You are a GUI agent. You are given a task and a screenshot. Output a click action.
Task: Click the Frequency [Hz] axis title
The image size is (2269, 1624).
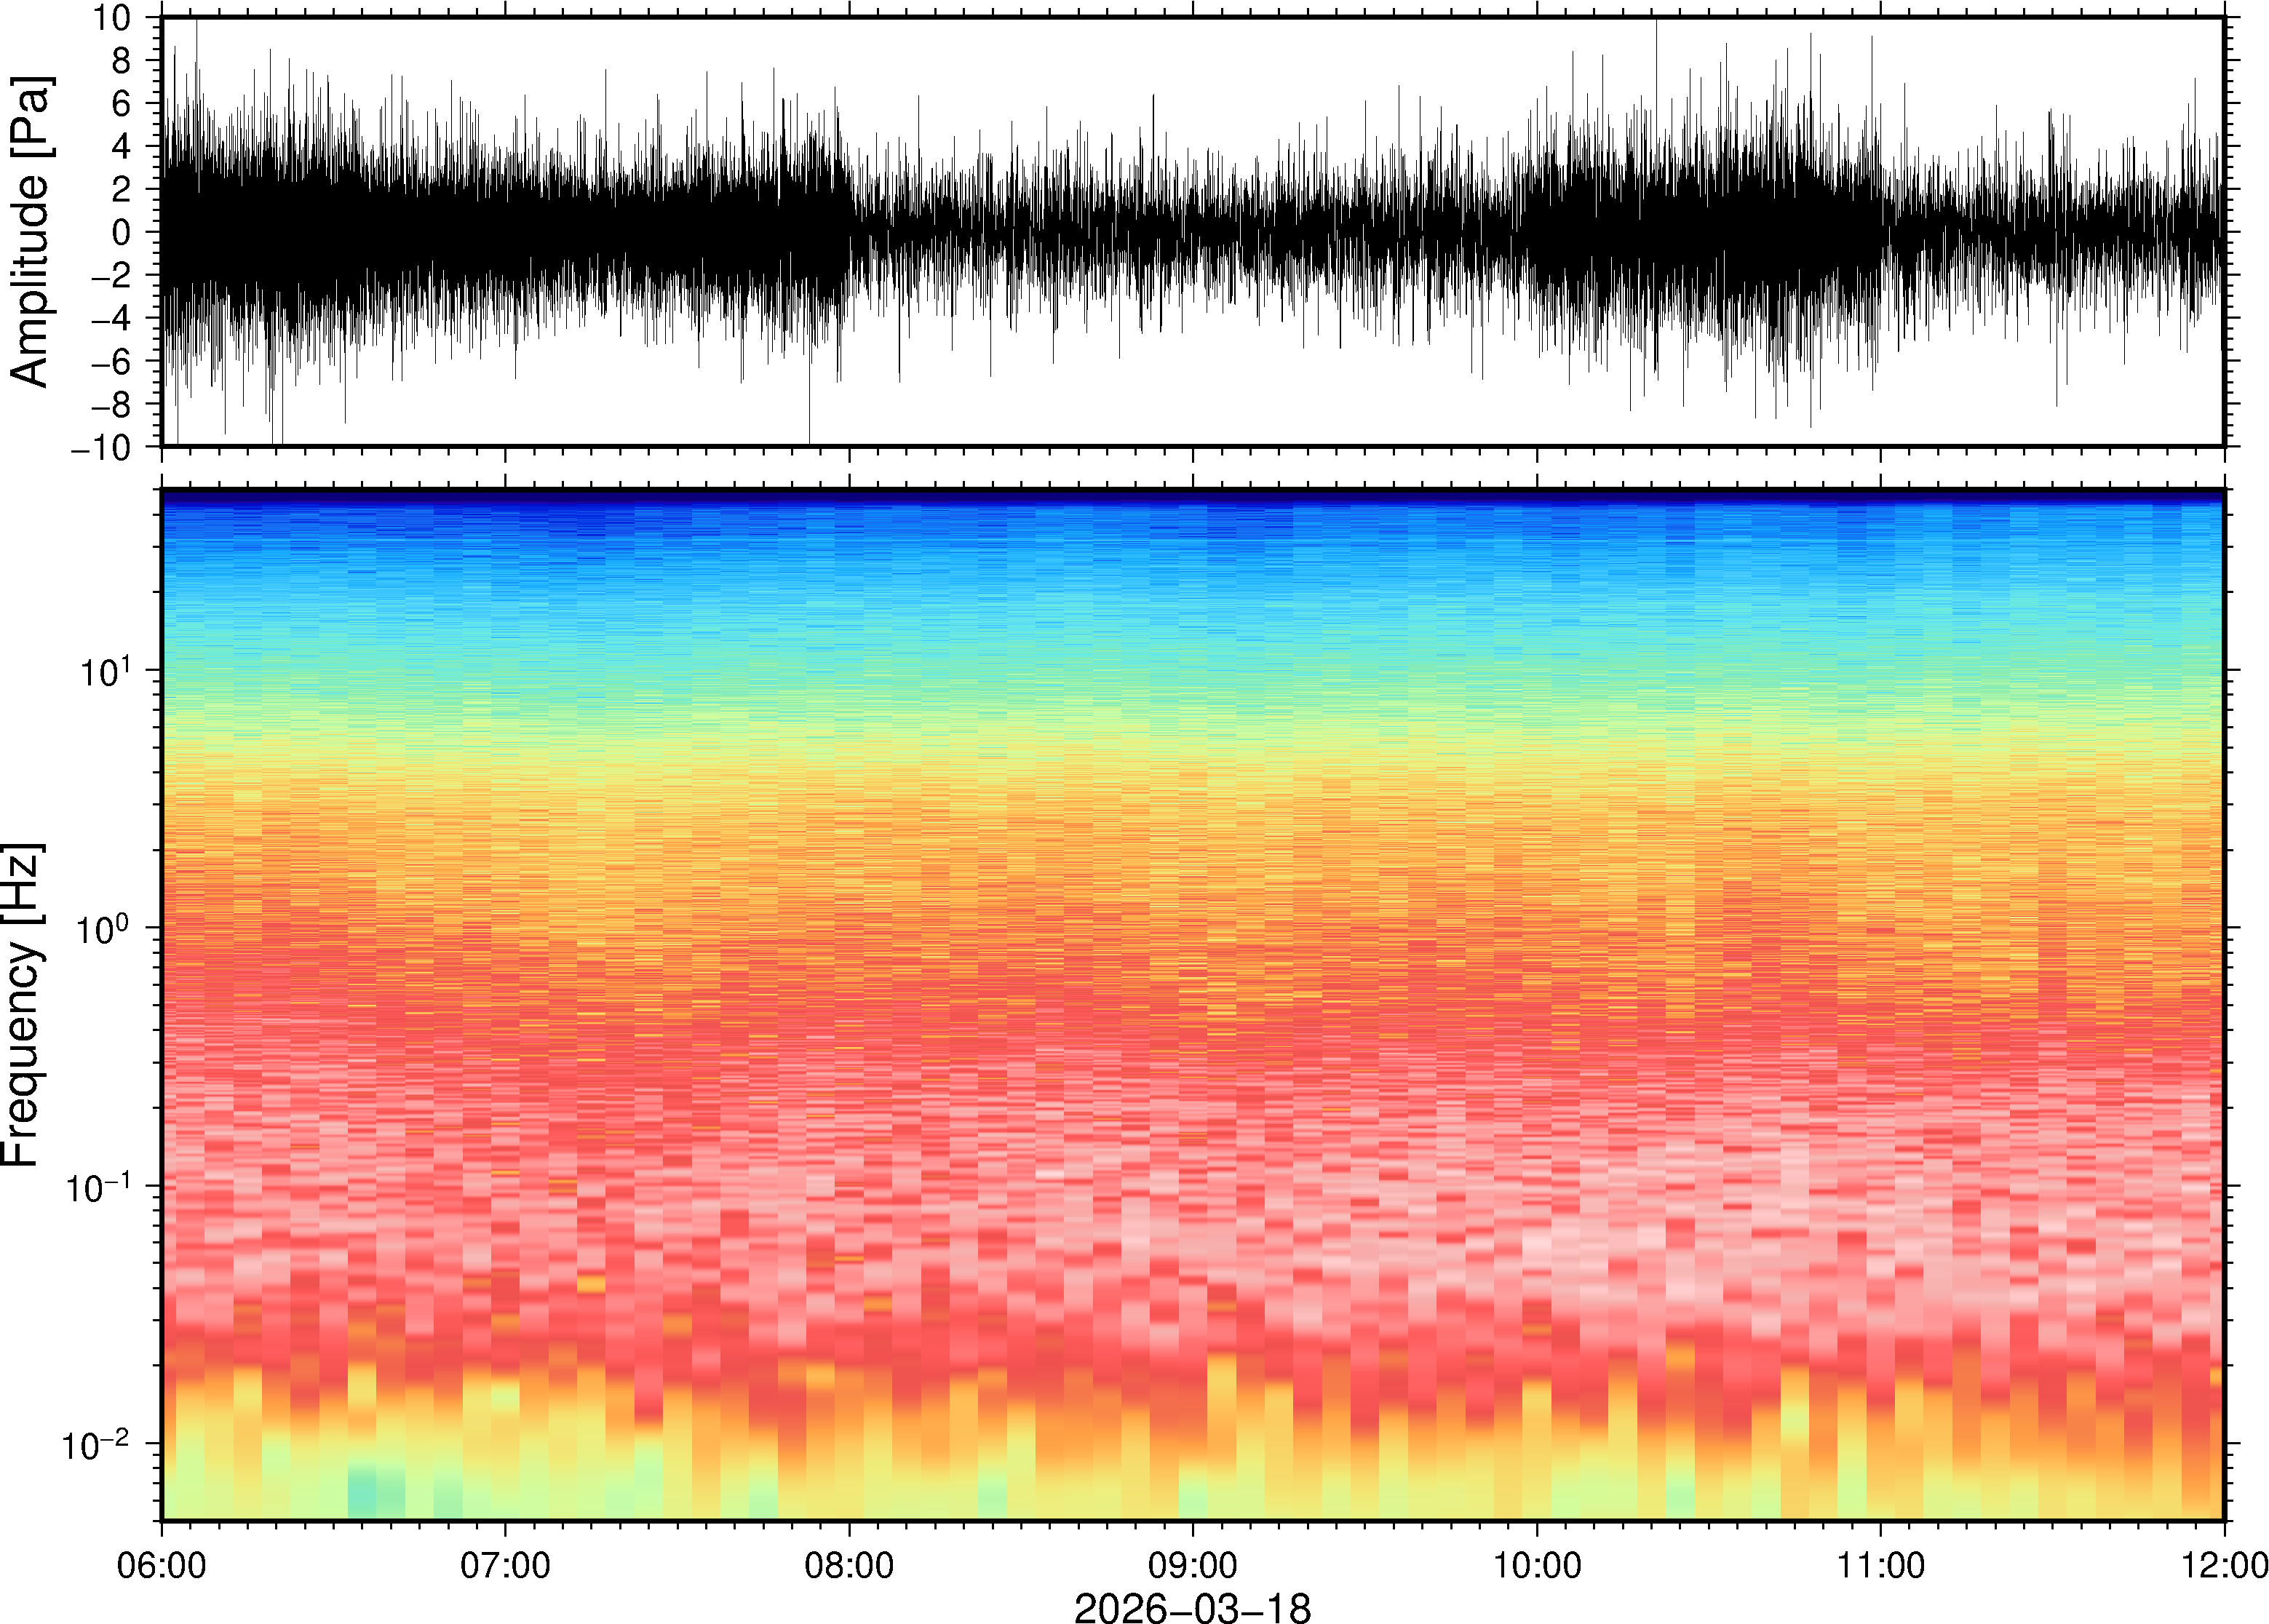22,1006
